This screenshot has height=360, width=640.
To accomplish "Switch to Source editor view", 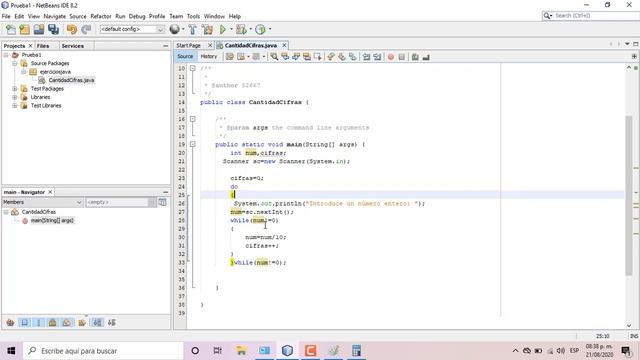I will click(x=185, y=56).
